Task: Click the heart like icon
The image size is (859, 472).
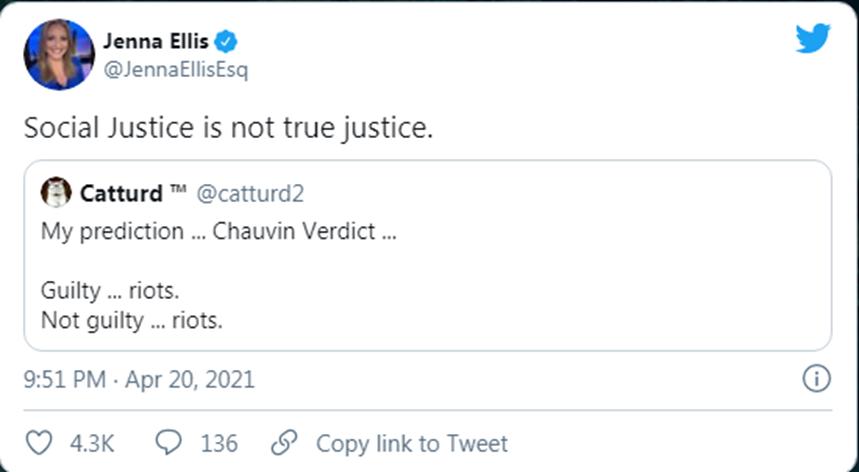Action: [x=38, y=443]
